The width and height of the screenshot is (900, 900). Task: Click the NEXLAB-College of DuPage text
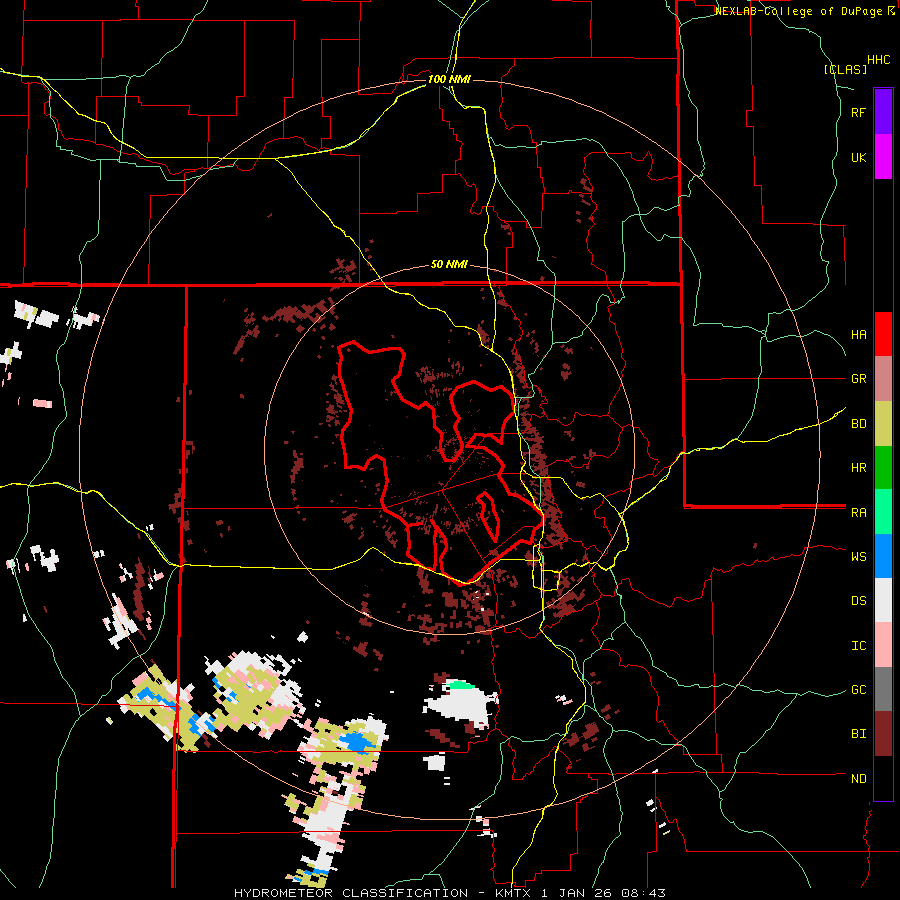[x=798, y=11]
